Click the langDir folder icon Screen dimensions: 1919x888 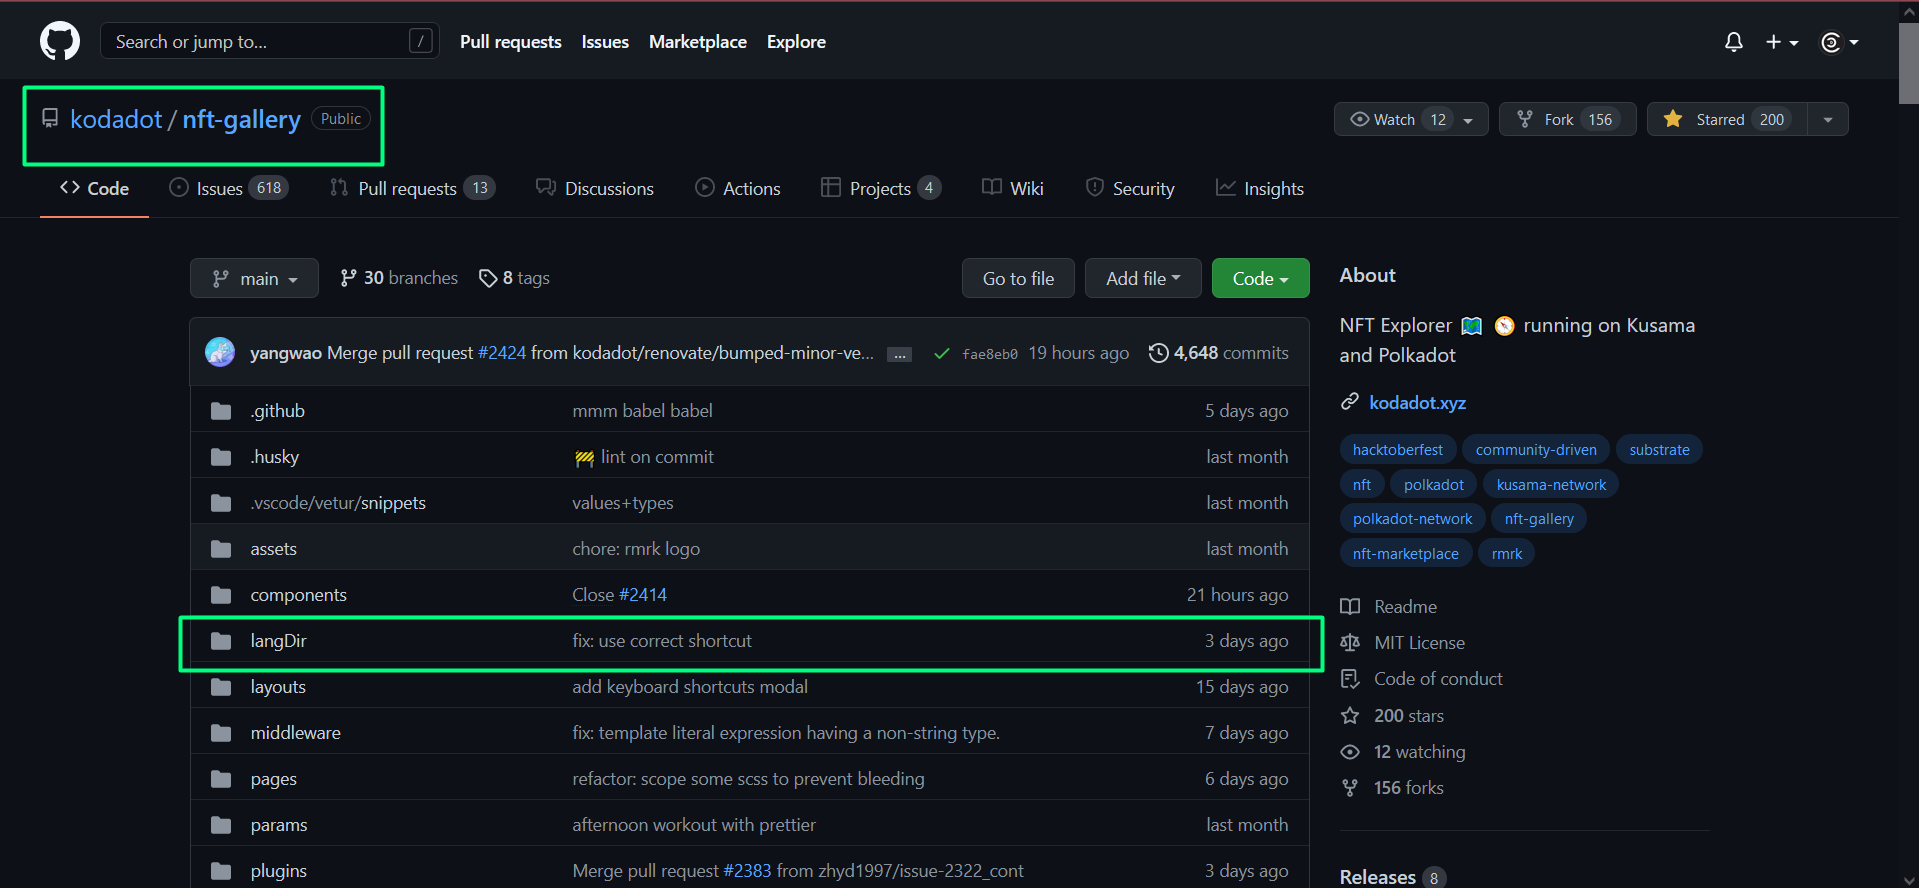tap(221, 641)
